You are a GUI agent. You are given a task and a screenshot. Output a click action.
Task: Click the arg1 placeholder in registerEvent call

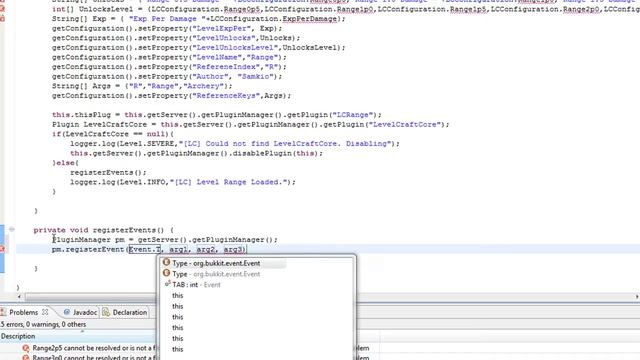(x=178, y=249)
